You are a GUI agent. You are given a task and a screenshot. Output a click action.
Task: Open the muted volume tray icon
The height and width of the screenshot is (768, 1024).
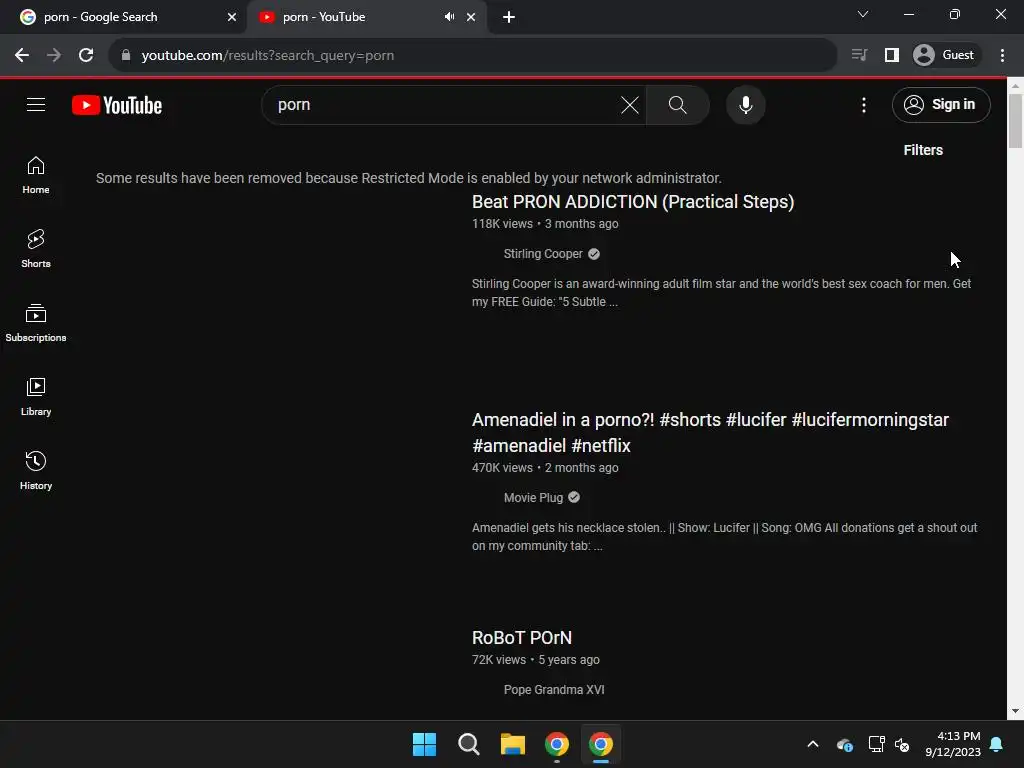click(x=902, y=744)
